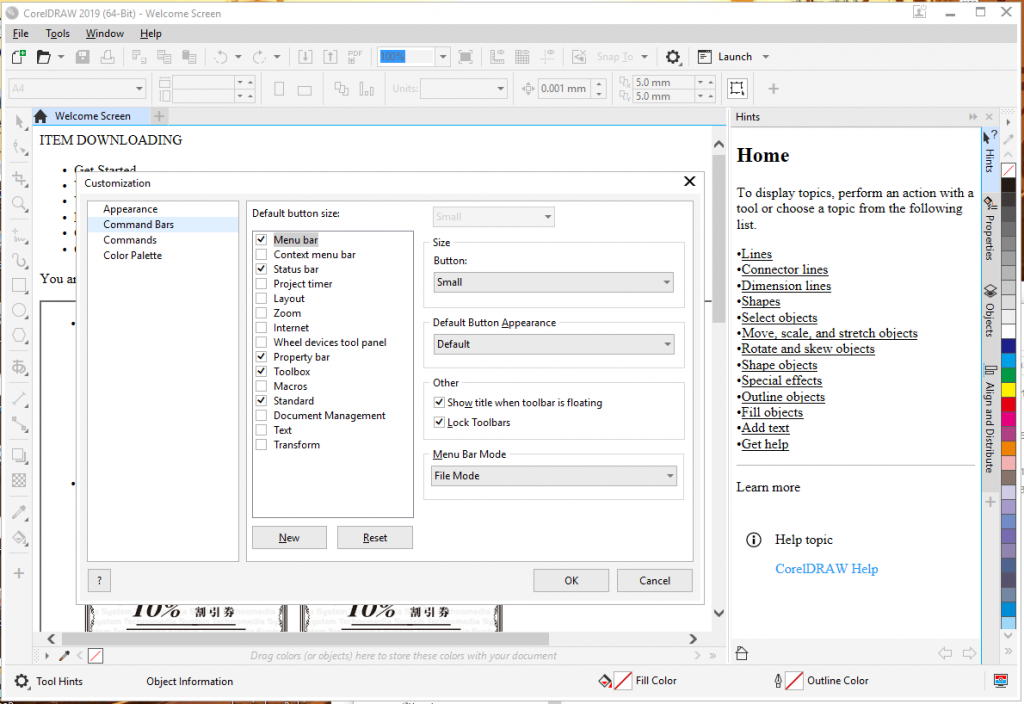
Task: Pick the yellow color palette swatch
Action: (1008, 390)
